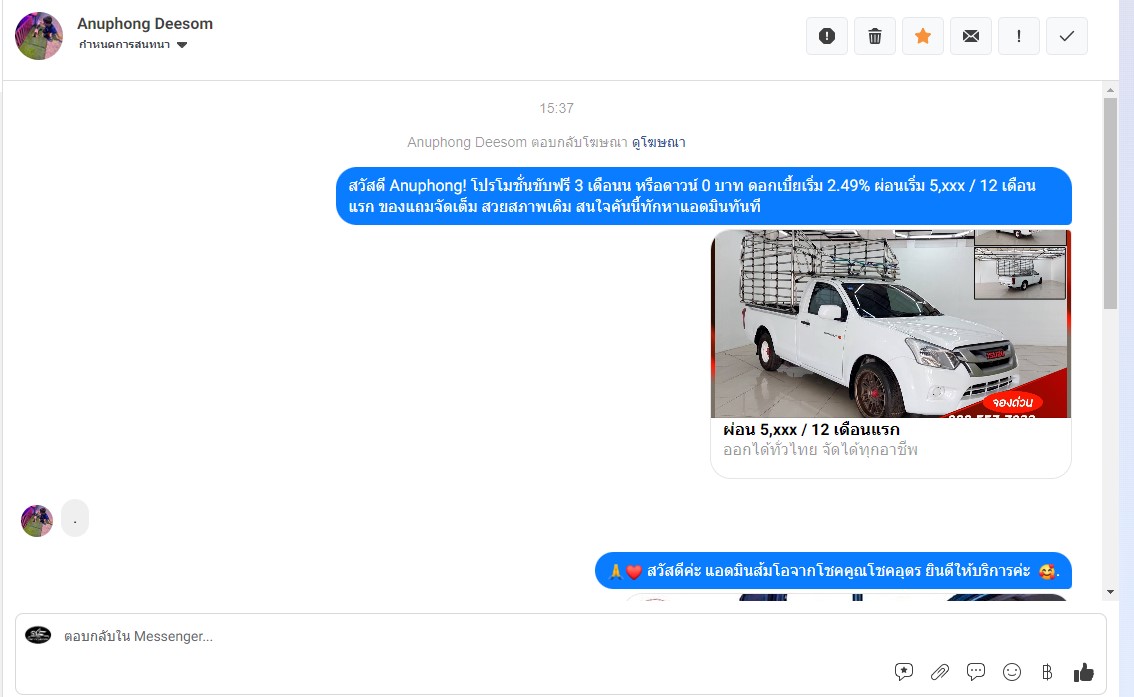Open page avatar in reply box
Viewport: 1134px width, 697px height.
[38, 636]
